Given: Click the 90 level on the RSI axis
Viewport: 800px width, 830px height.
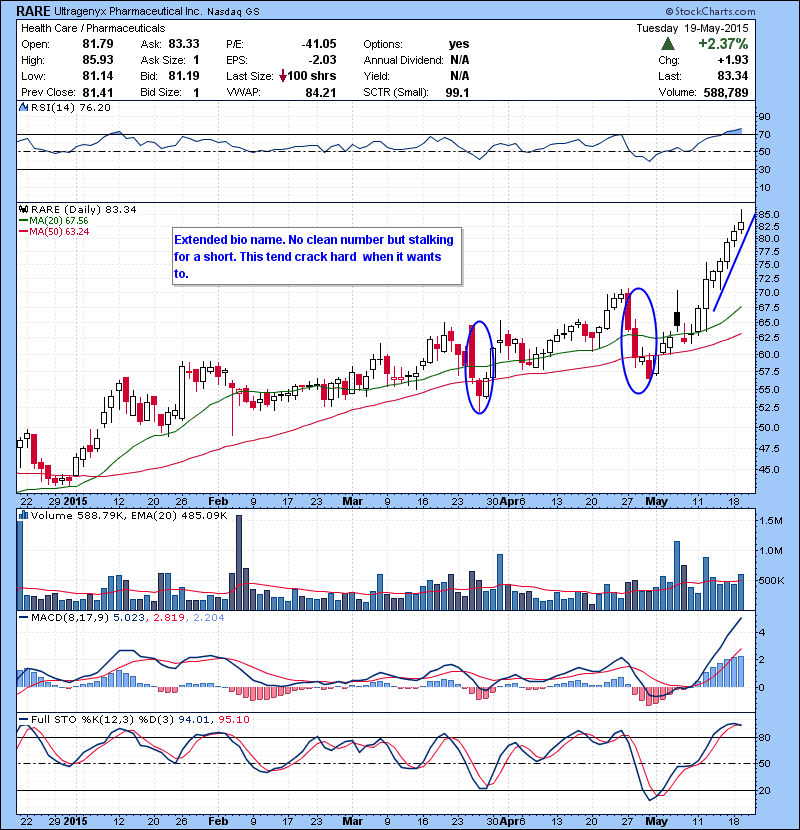Looking at the screenshot, I should [765, 117].
